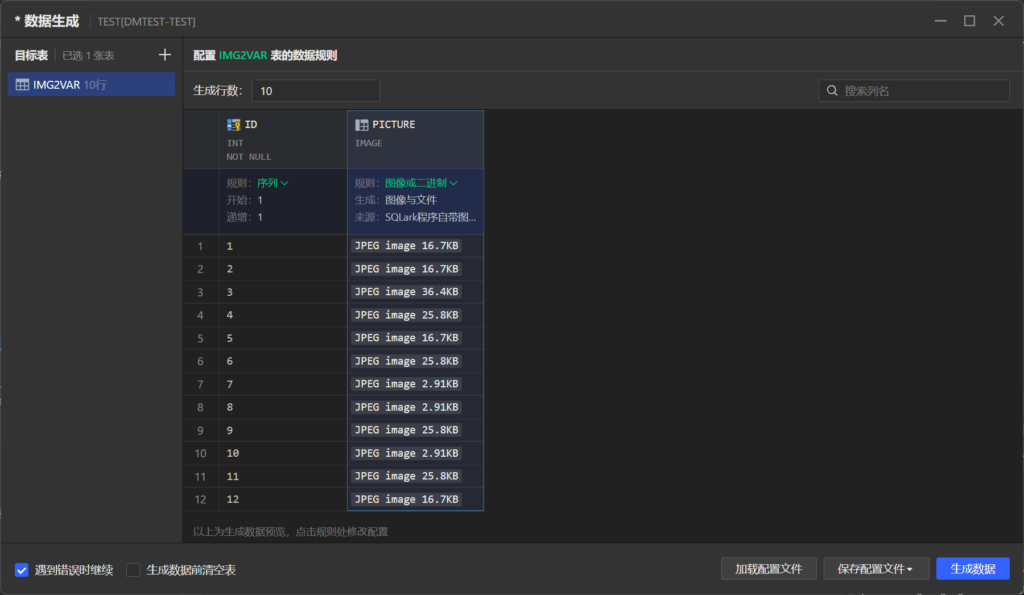The width and height of the screenshot is (1024, 595).
Task: Click the 搜索列名 search field
Action: (922, 91)
